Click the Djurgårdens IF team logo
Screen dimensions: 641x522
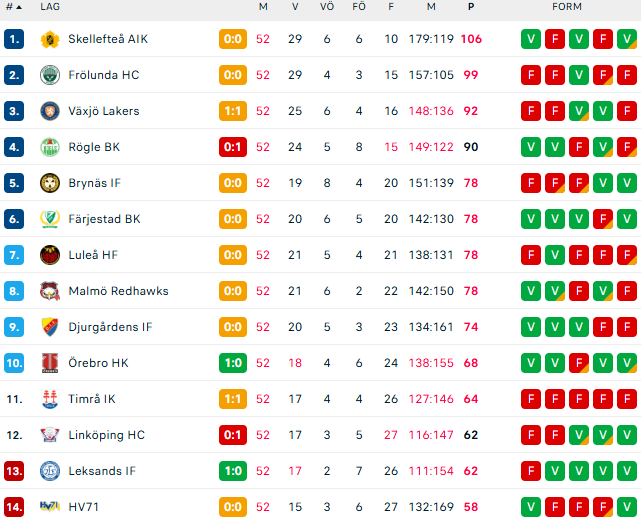tap(49, 327)
